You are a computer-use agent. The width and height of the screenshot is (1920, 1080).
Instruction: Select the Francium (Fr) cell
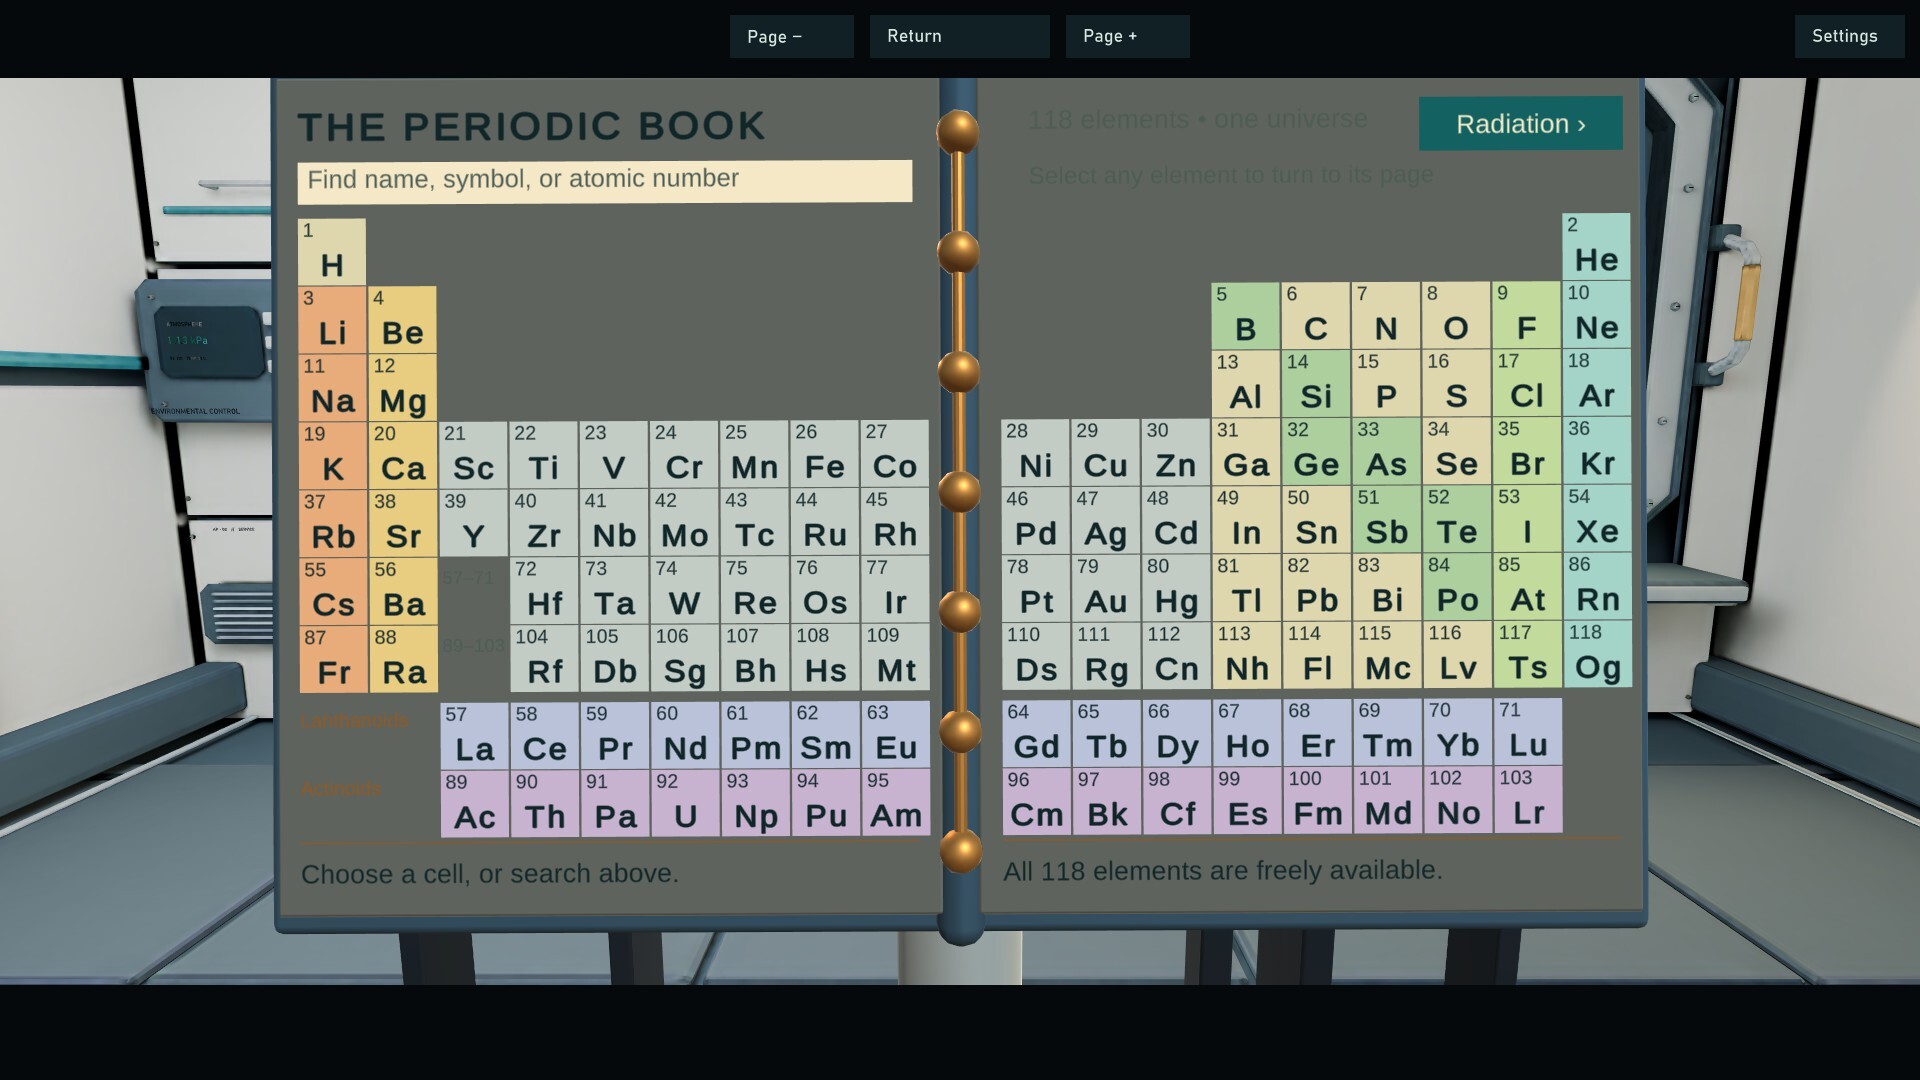click(x=334, y=660)
